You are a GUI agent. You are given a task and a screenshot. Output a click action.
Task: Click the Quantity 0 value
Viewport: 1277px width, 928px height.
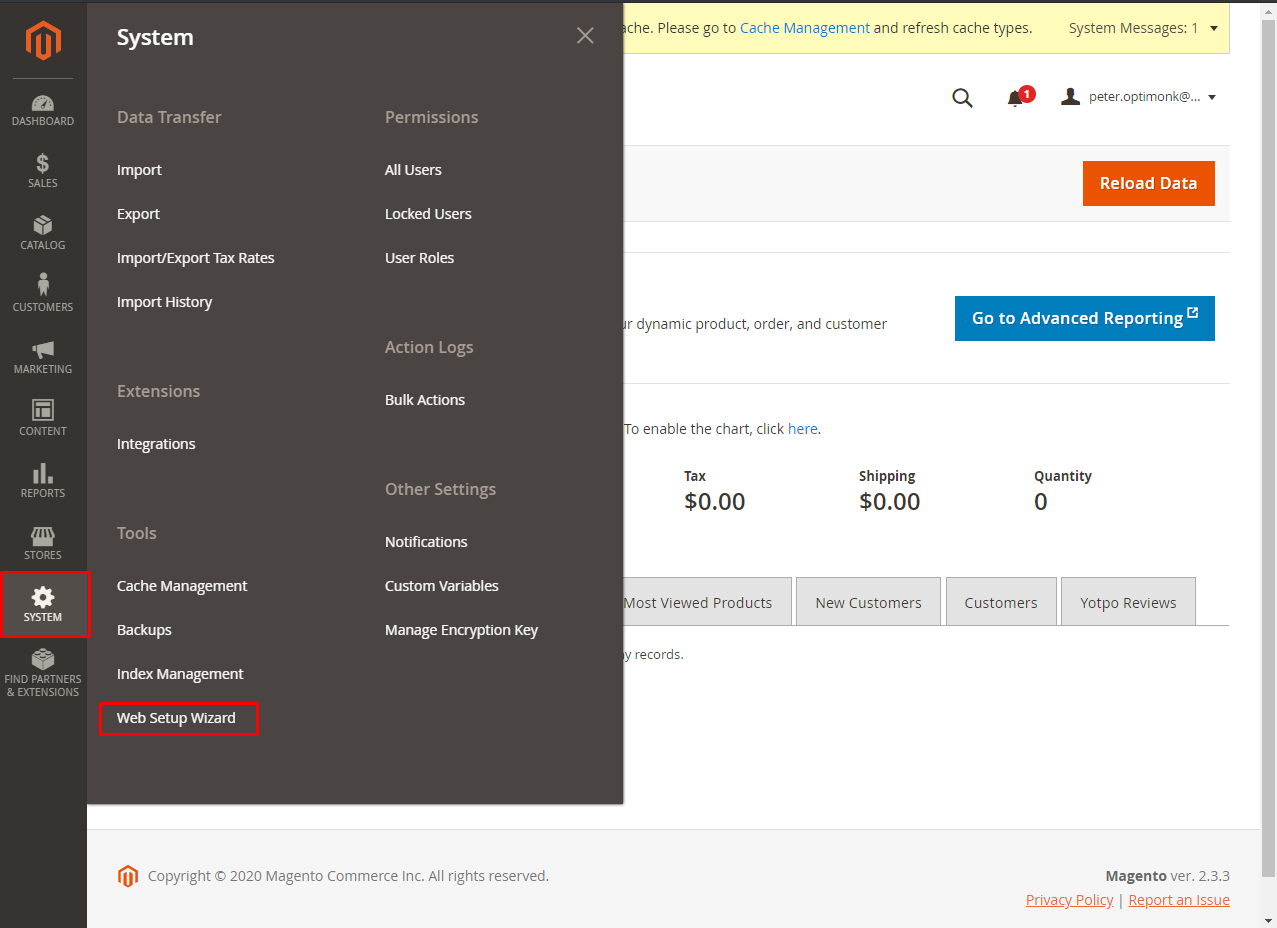[x=1040, y=501]
